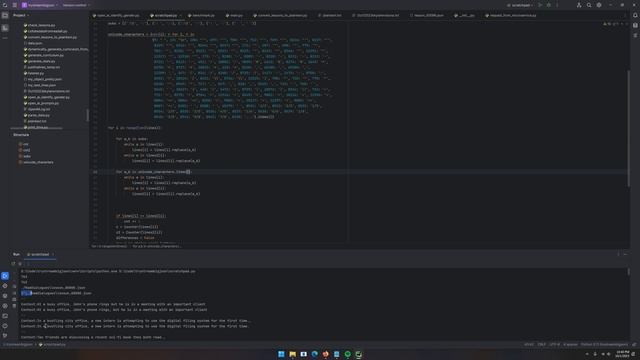Close the scratchpad tab in Run panel
Image resolution: width=640 pixels, height=360 pixels.
[53, 254]
